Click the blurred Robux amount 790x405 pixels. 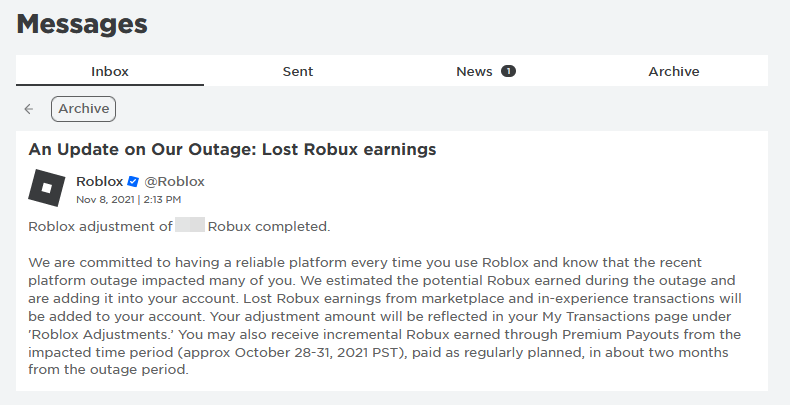tap(189, 226)
